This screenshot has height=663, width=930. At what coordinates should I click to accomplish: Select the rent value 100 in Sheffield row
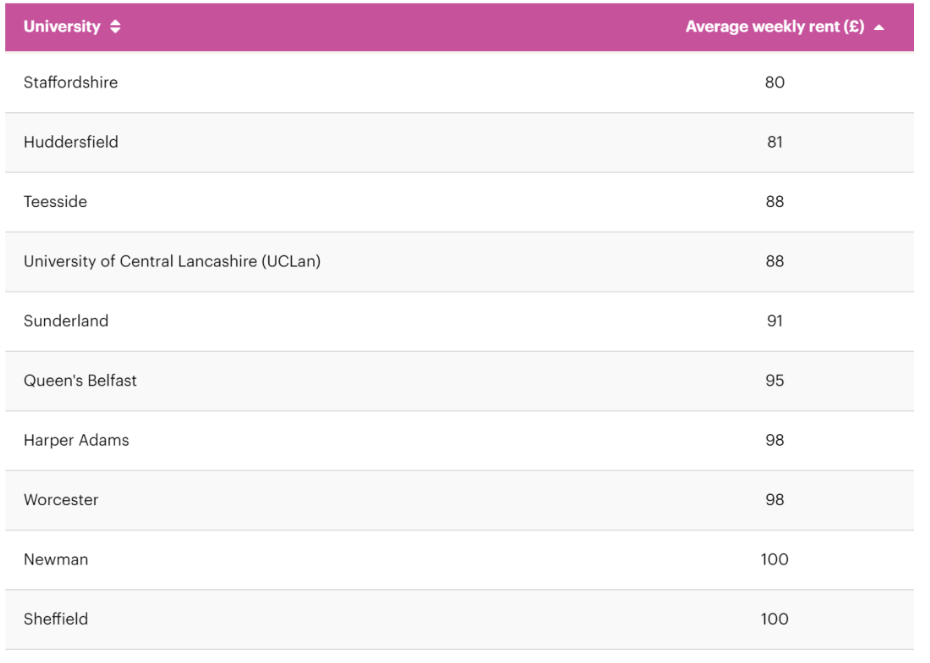coord(774,619)
